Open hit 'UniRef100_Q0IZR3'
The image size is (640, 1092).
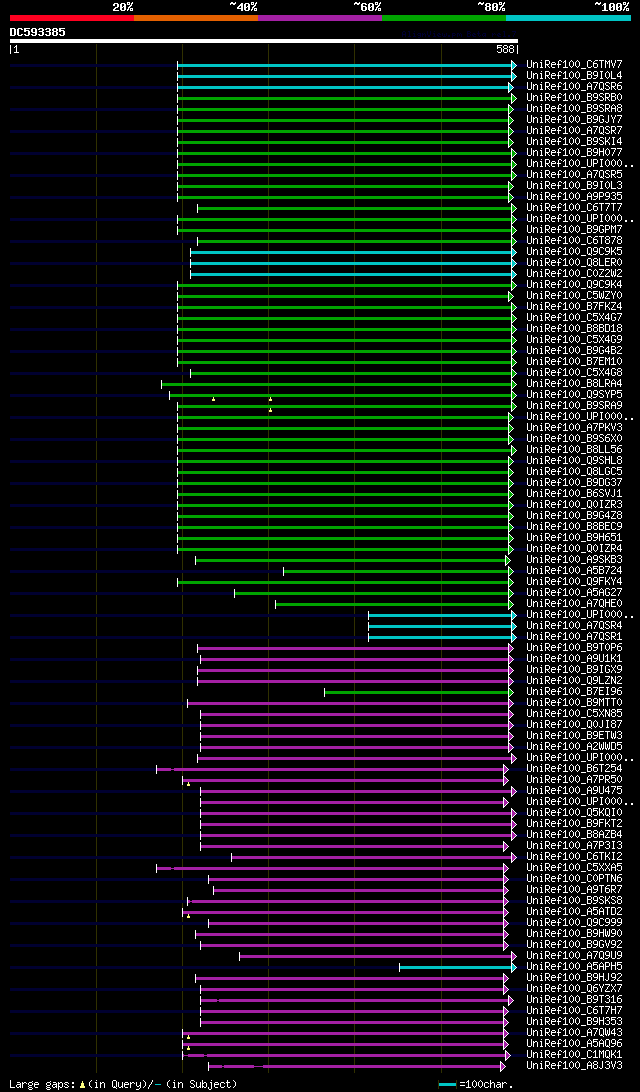574,505
